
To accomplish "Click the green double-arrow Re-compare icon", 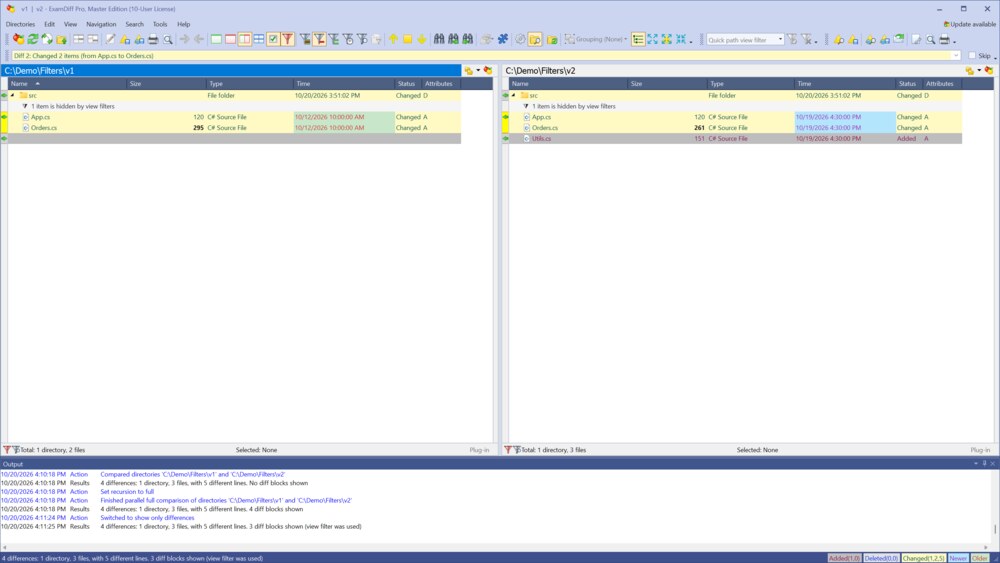I will pyautogui.click(x=33, y=40).
